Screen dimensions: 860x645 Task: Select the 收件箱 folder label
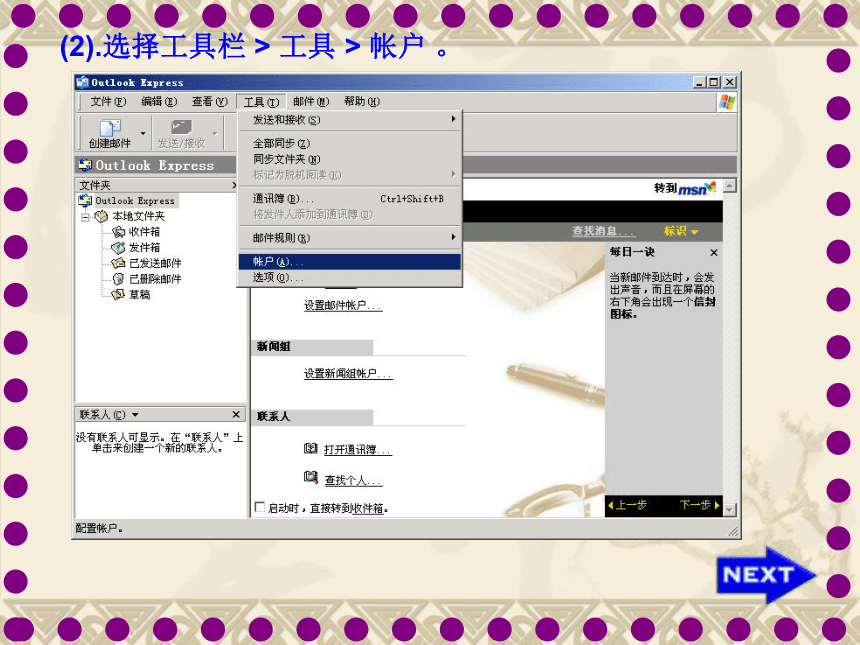(x=144, y=232)
